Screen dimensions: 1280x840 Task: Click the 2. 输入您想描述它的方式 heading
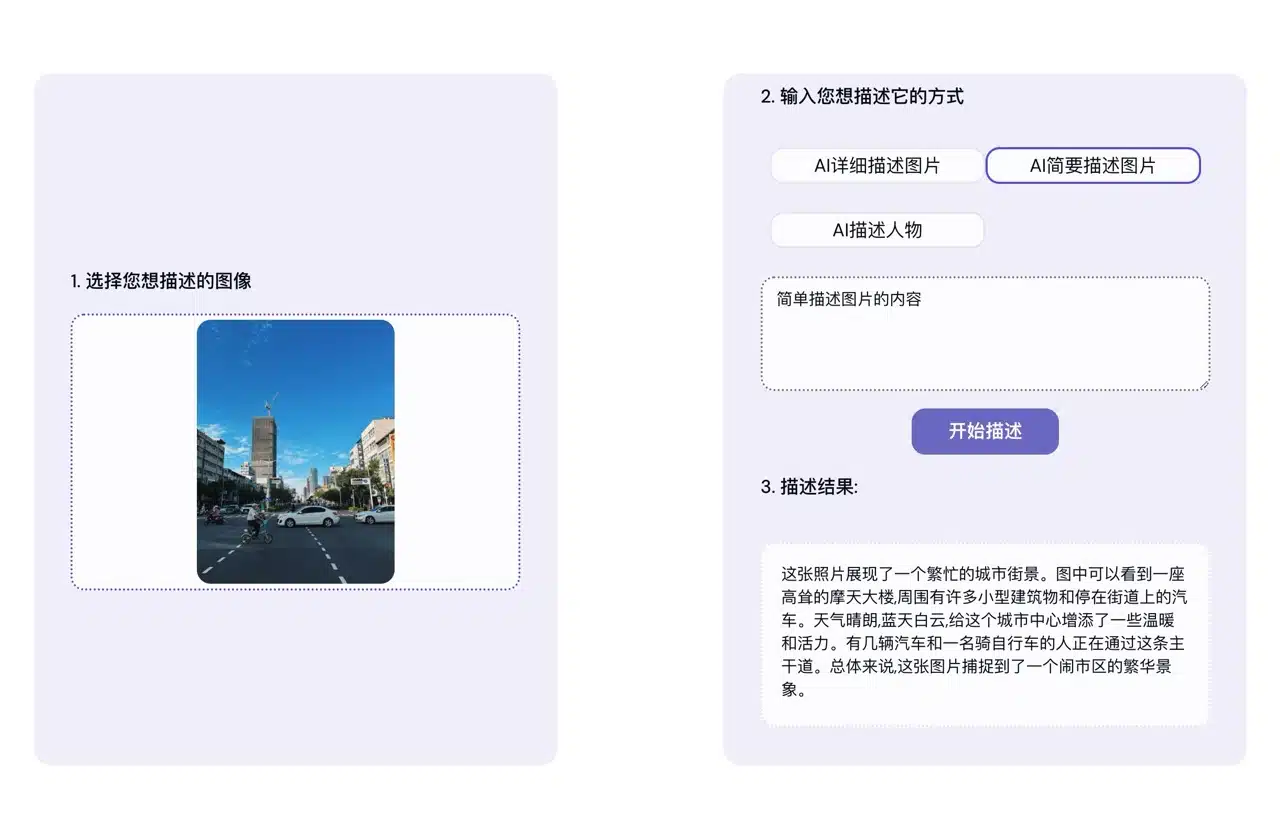[x=862, y=97]
